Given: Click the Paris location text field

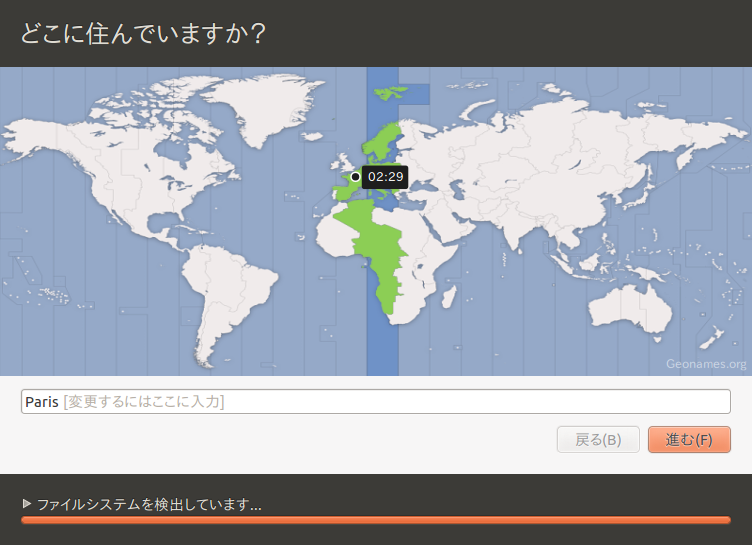Looking at the screenshot, I should 376,402.
